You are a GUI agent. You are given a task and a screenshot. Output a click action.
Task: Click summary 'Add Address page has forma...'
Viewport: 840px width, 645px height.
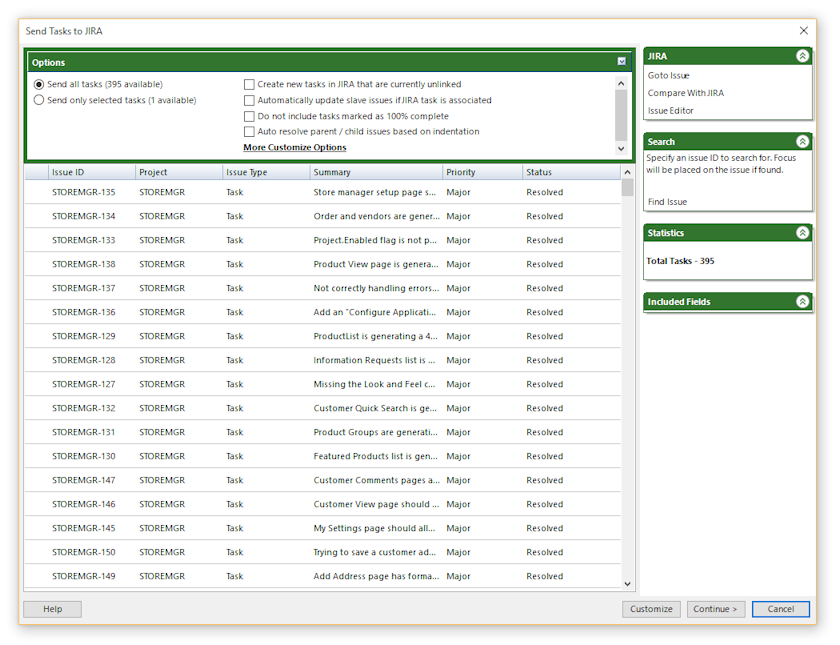(x=376, y=576)
